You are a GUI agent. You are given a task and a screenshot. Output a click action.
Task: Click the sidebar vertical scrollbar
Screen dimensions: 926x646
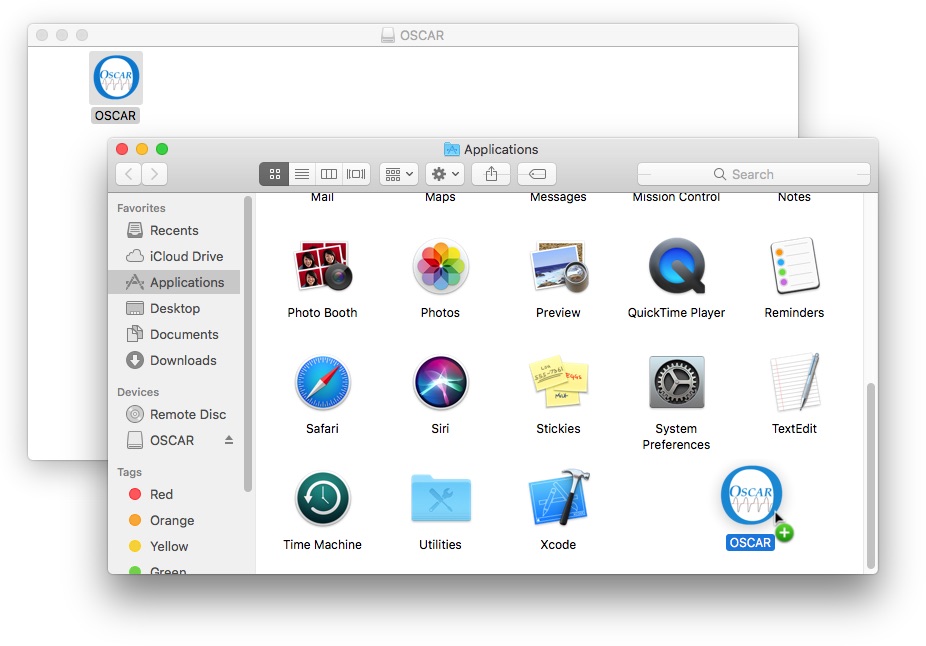click(x=248, y=344)
